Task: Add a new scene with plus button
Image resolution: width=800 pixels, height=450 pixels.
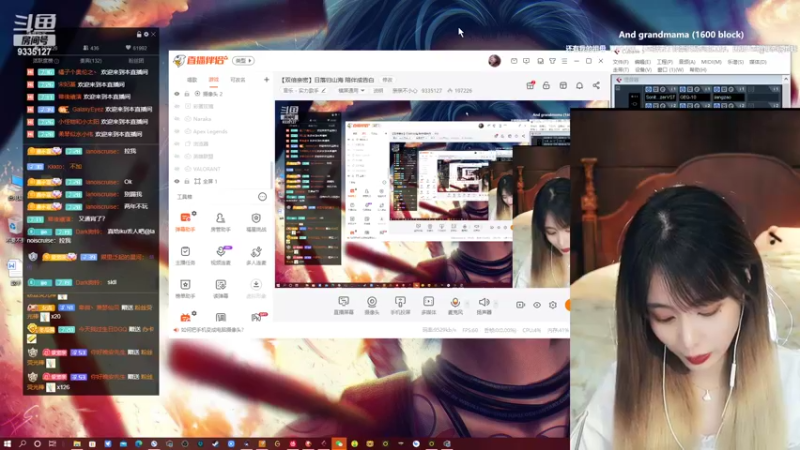Action: point(266,80)
